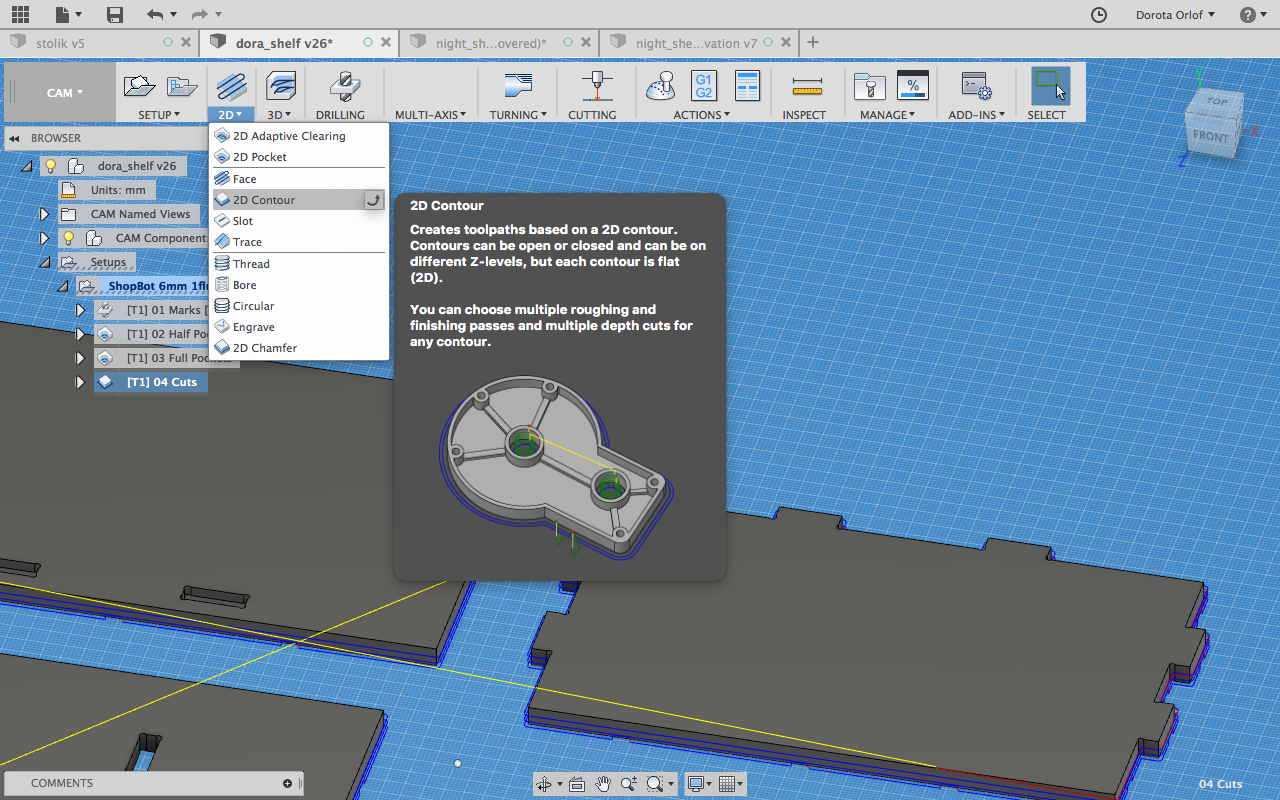Click the Save icon in top bar

115,15
